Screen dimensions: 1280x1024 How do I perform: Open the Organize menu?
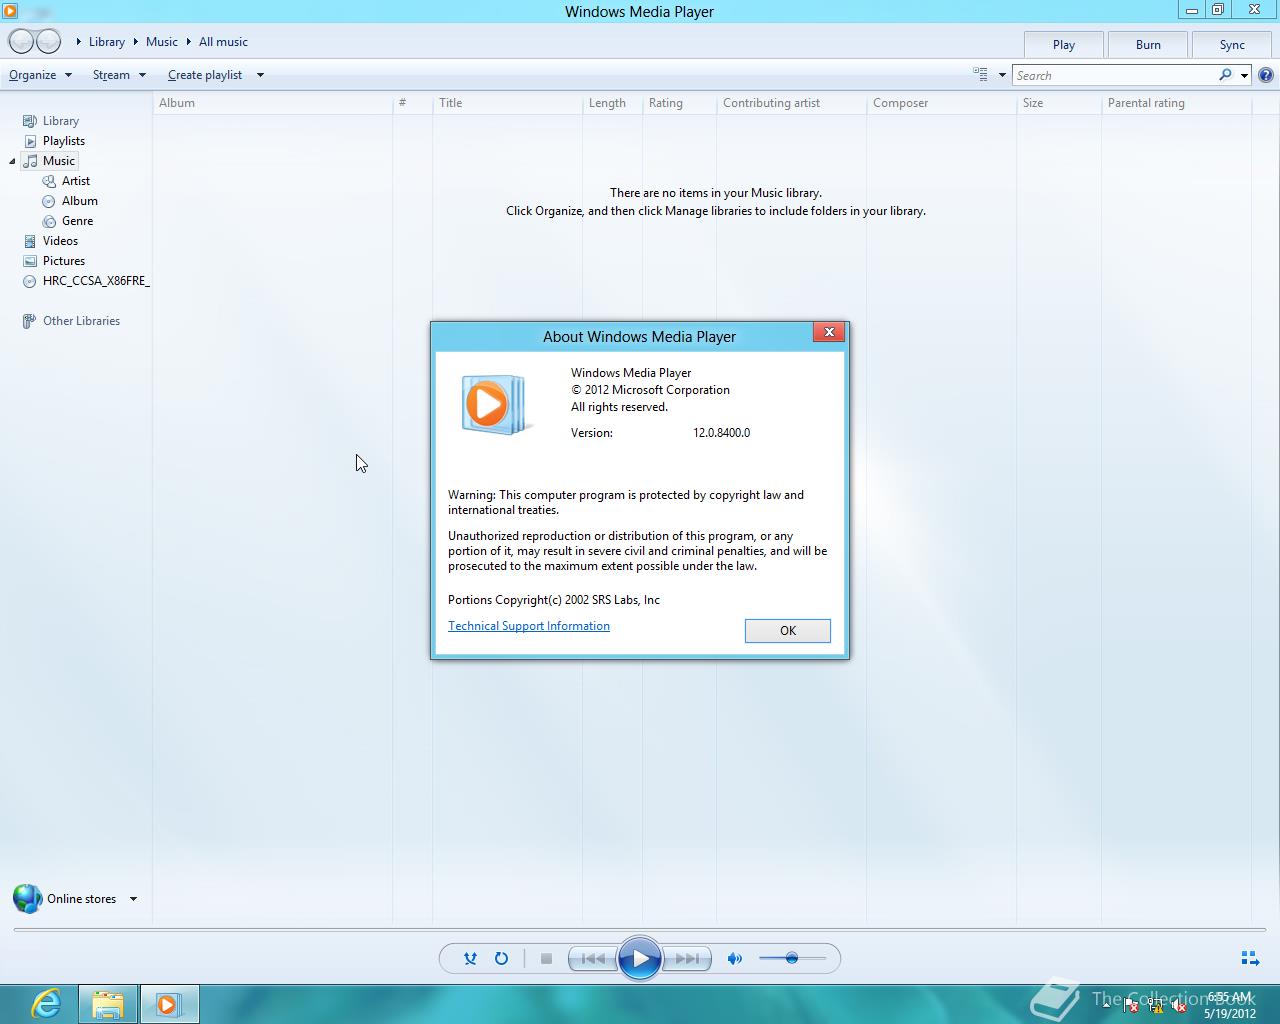coord(40,75)
